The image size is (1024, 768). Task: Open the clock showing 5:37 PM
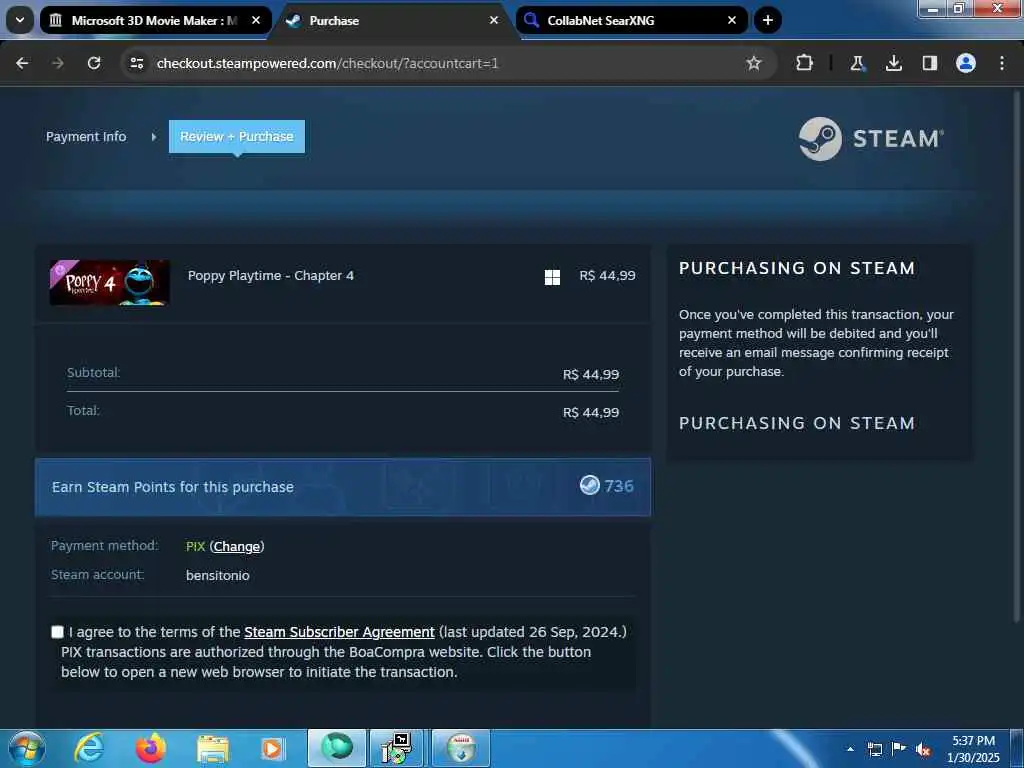click(973, 749)
